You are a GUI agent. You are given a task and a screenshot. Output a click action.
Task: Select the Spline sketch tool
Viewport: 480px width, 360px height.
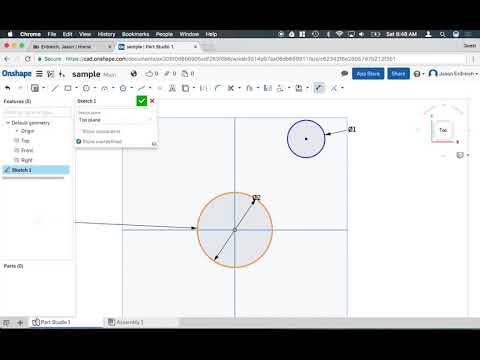(142, 88)
